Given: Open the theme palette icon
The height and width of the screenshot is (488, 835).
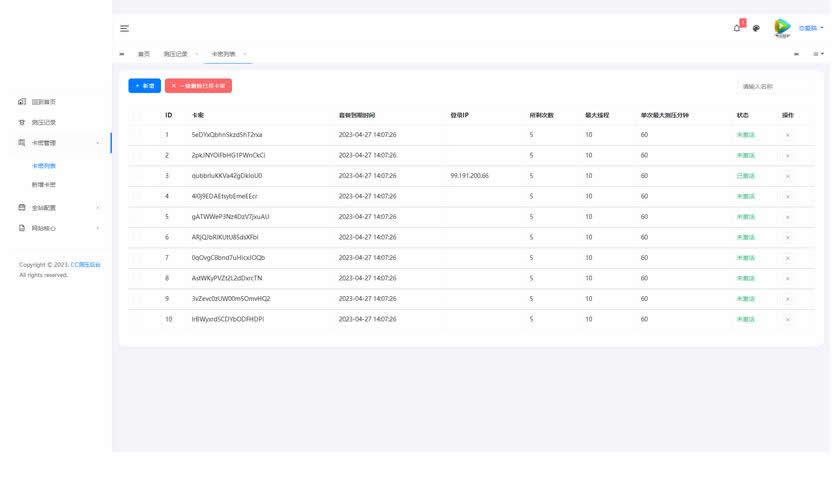Looking at the screenshot, I should click(x=756, y=28).
